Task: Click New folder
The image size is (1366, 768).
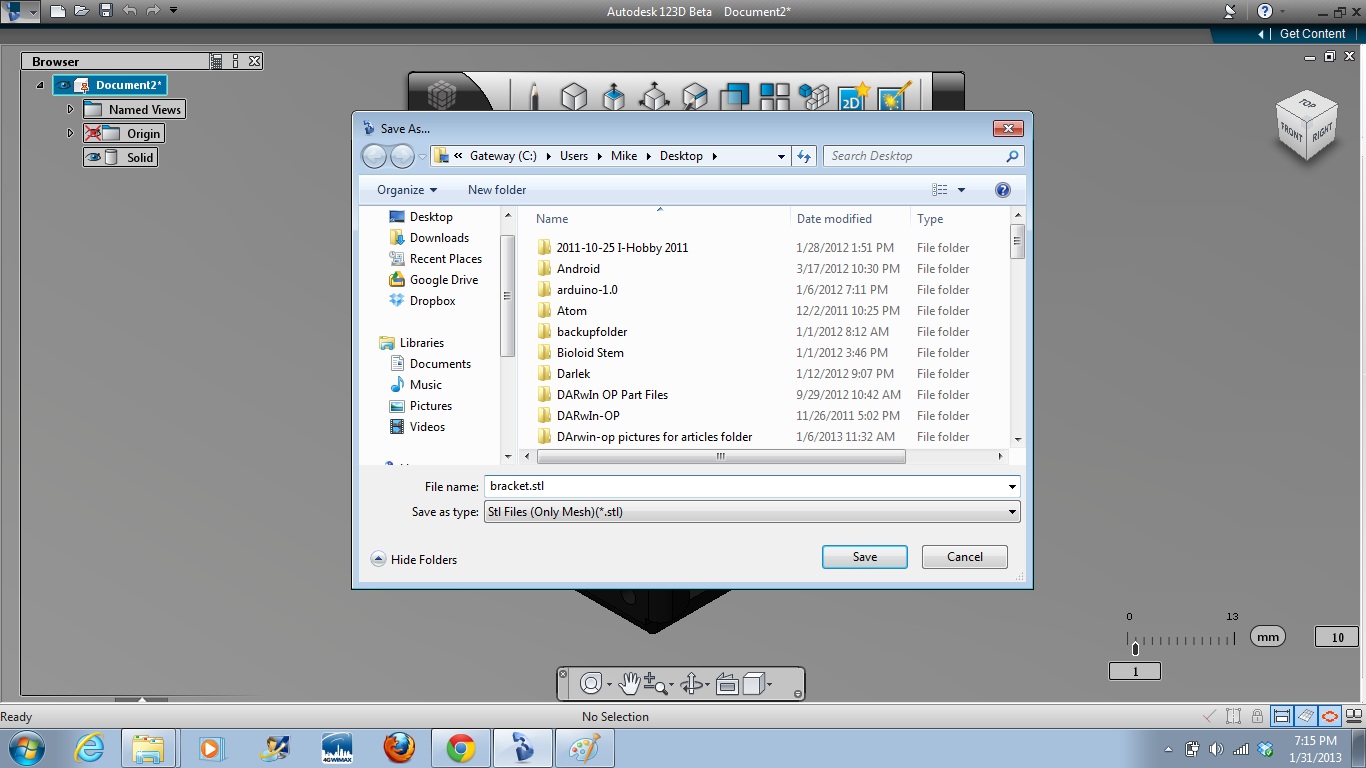Action: 497,190
